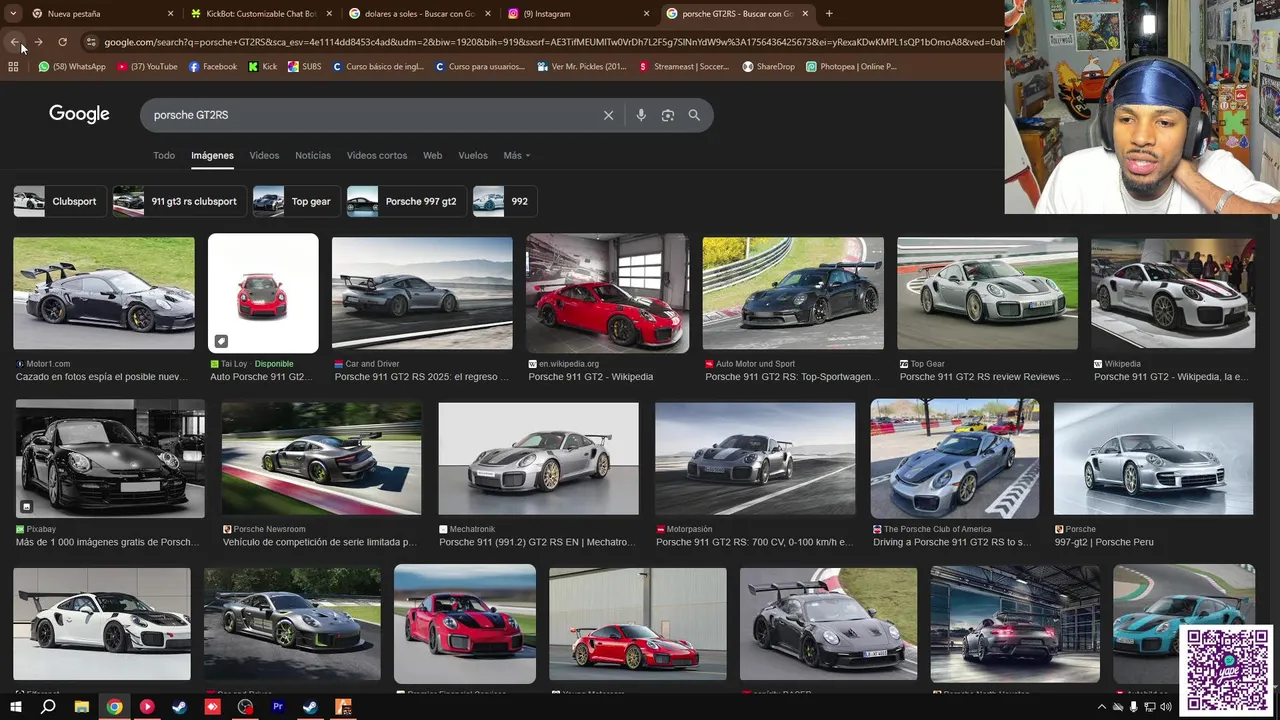Image resolution: width=1280 pixels, height=720 pixels.
Task: Open ShareDrop bookmark
Action: (768, 67)
